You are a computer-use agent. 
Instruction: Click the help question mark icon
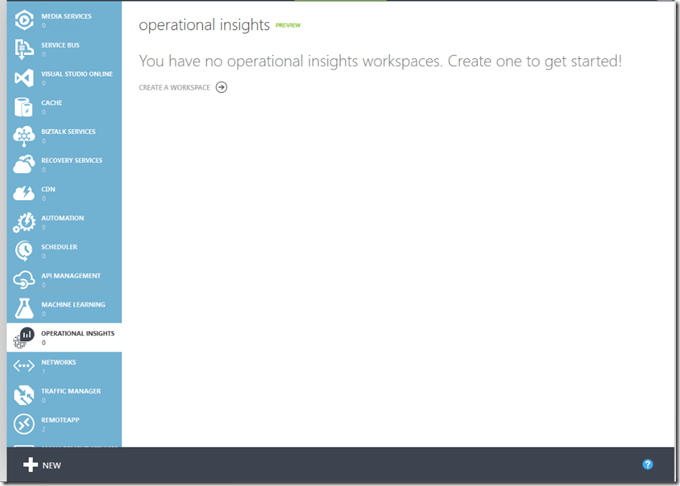point(648,465)
